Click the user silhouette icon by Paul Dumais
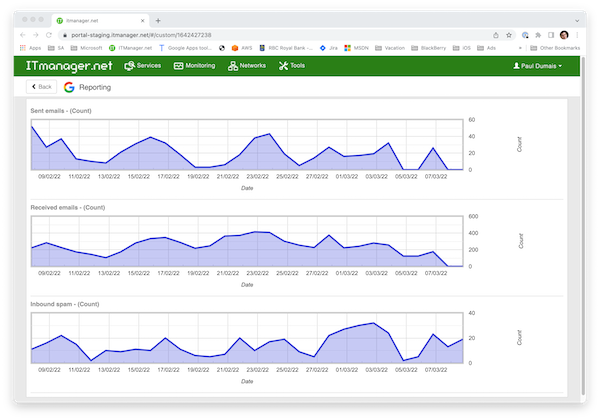This screenshot has height=420, width=600. (x=516, y=66)
